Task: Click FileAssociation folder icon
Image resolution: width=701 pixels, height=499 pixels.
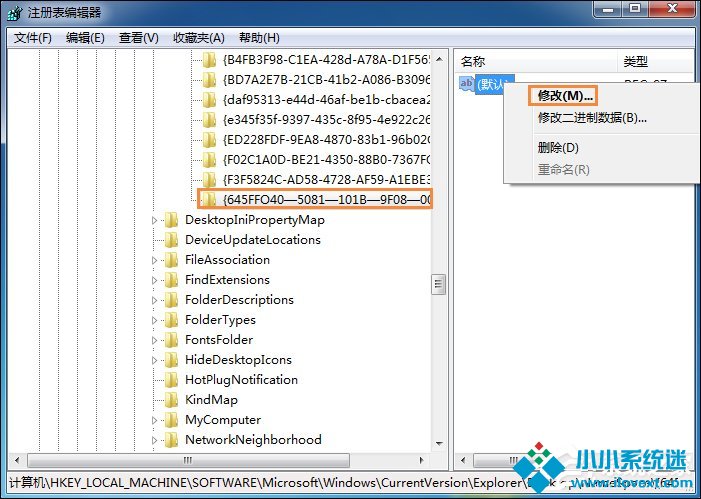Action: pyautogui.click(x=171, y=260)
